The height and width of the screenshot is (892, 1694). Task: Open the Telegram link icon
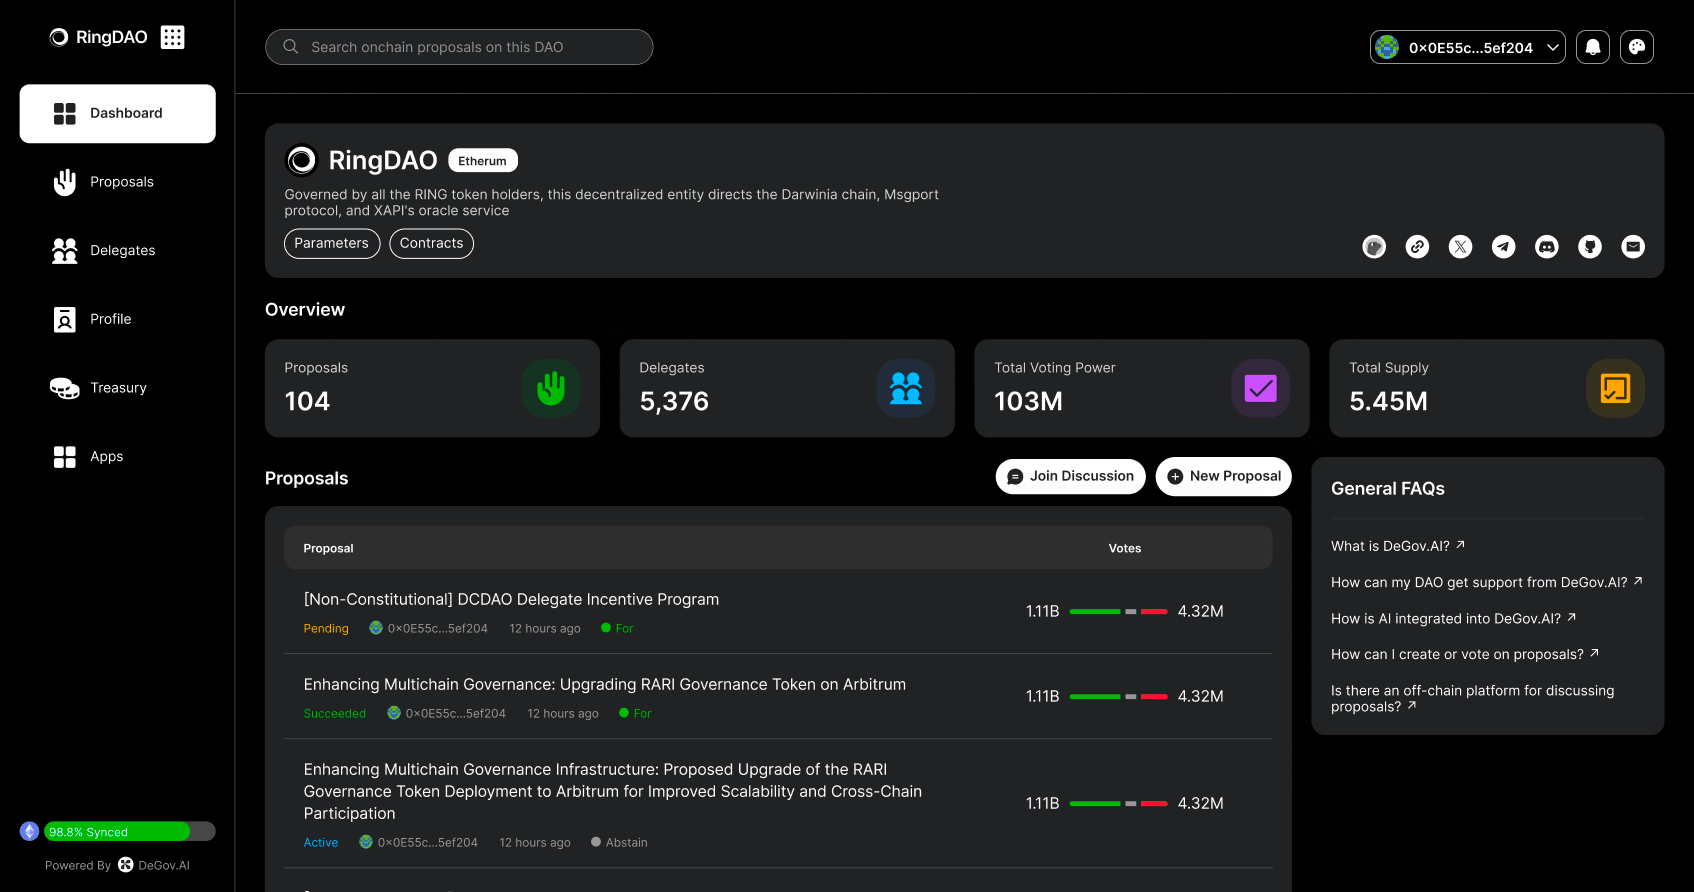[1503, 247]
